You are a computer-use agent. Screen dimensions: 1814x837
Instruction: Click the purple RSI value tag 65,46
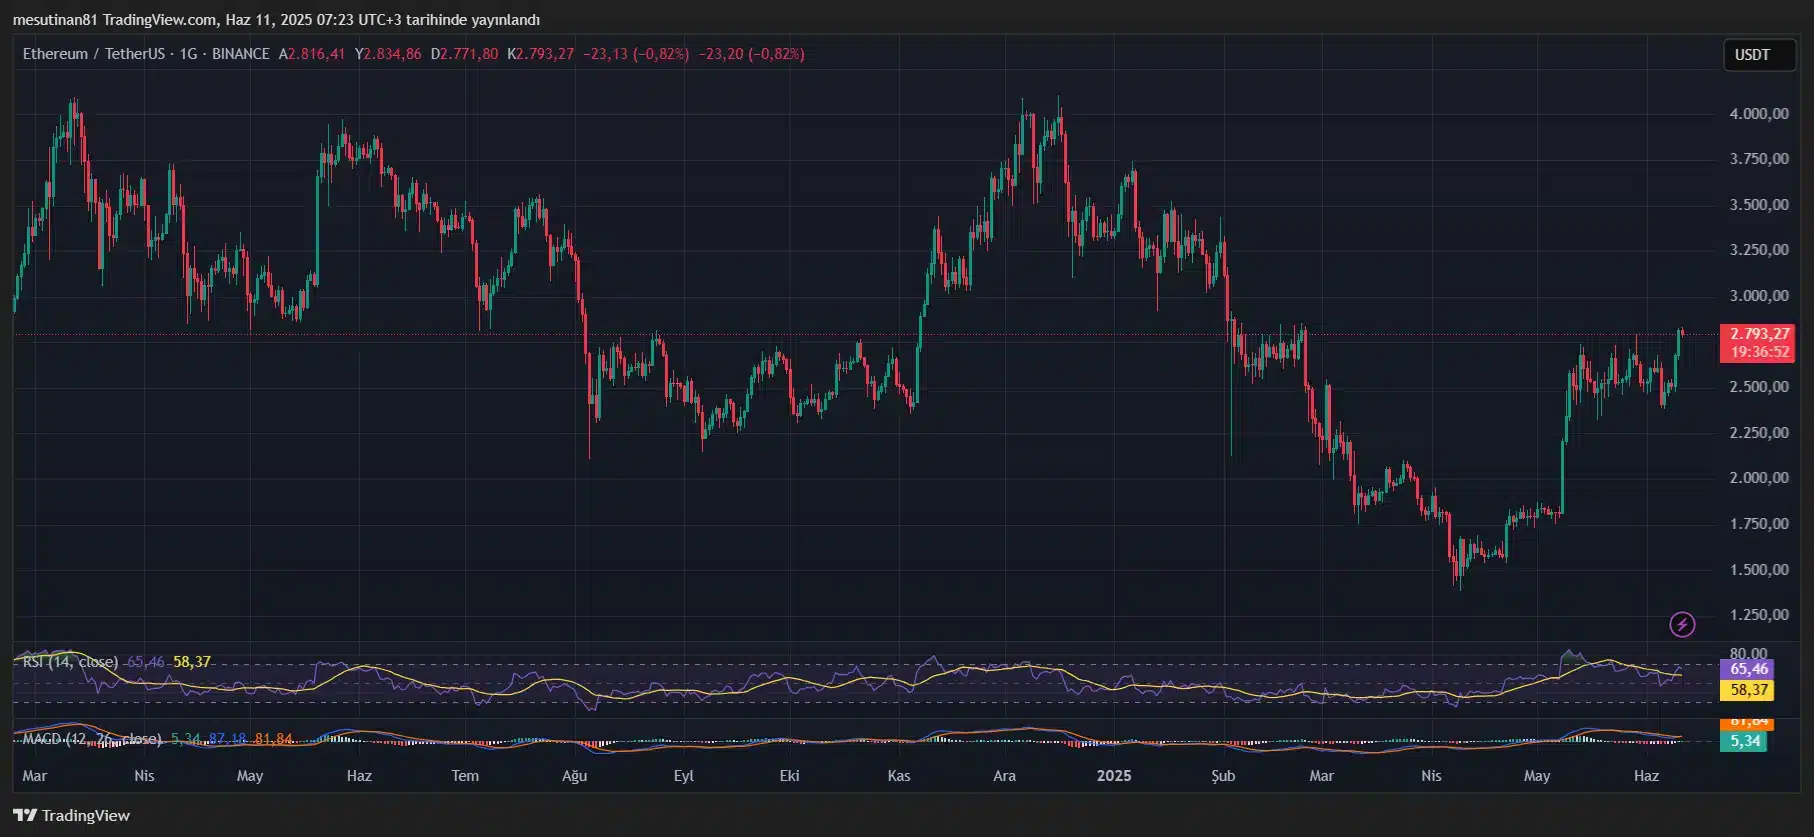pos(1748,669)
